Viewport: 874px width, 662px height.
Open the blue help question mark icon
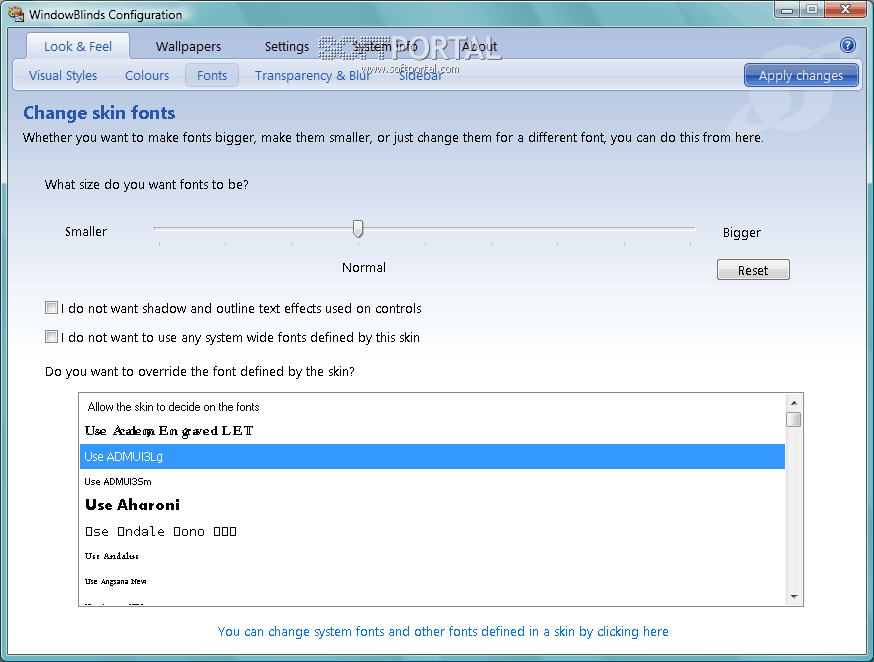coord(848,45)
